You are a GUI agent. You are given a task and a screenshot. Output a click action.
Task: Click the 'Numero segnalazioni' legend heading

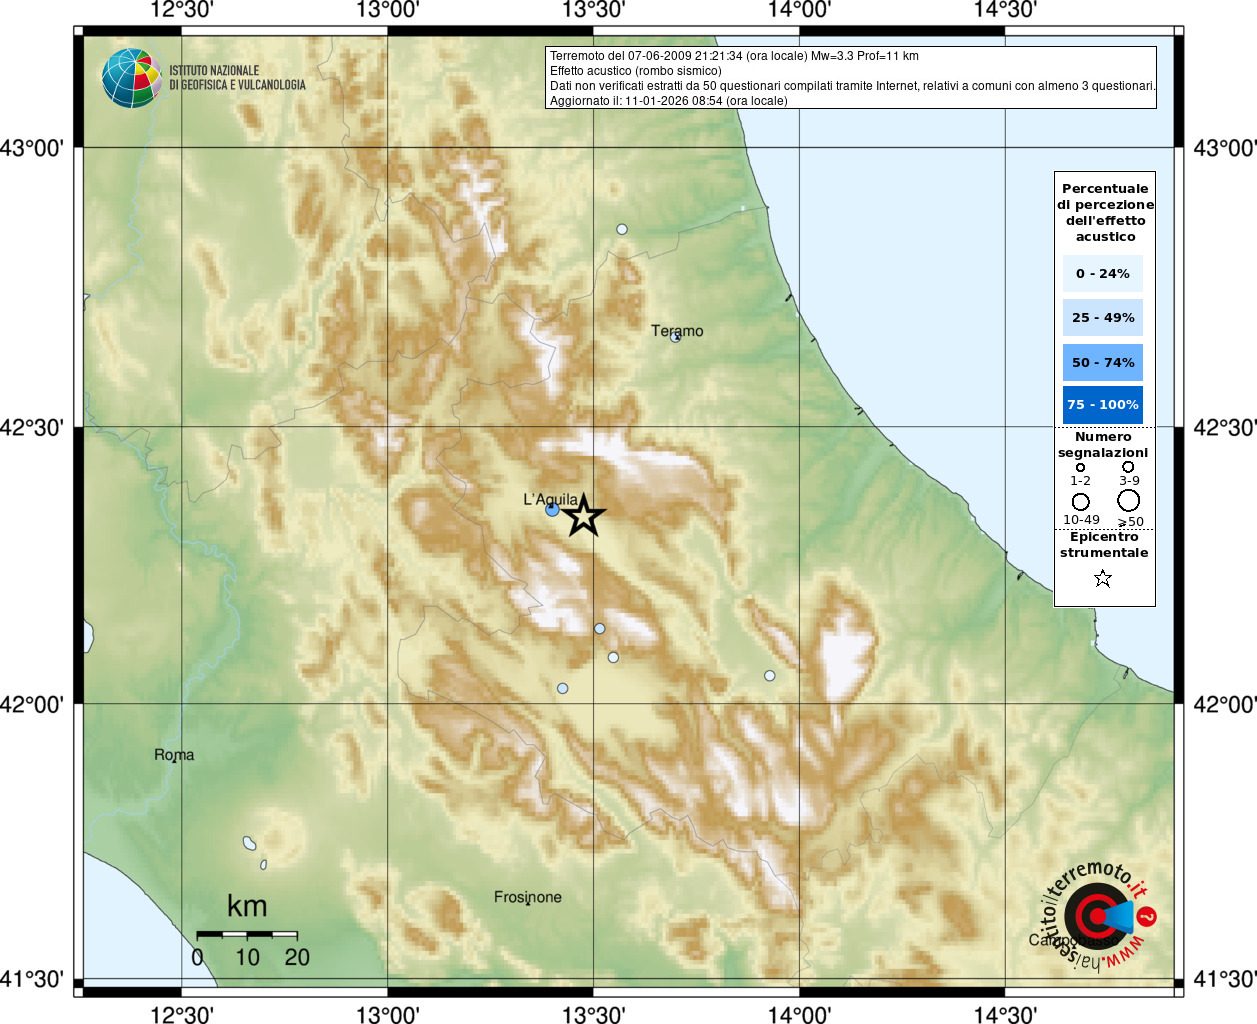click(x=1103, y=445)
